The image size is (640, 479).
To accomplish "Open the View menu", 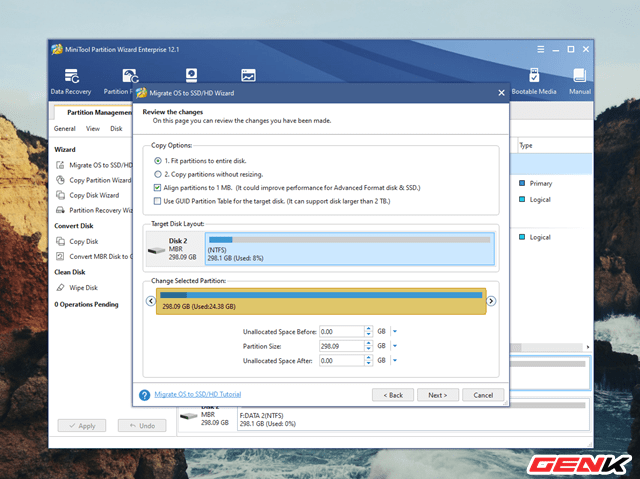I will click(93, 129).
